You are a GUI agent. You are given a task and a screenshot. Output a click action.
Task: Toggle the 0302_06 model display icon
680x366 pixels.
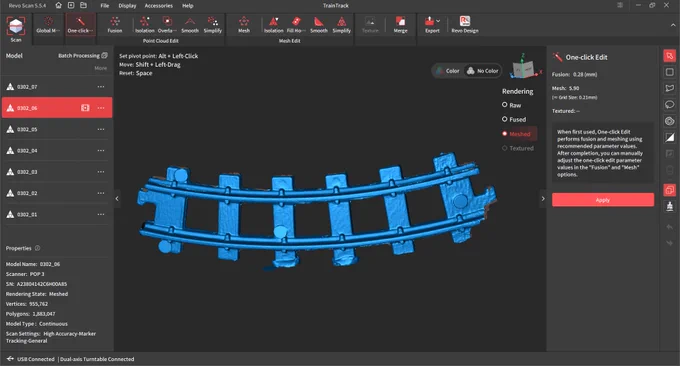pos(85,108)
